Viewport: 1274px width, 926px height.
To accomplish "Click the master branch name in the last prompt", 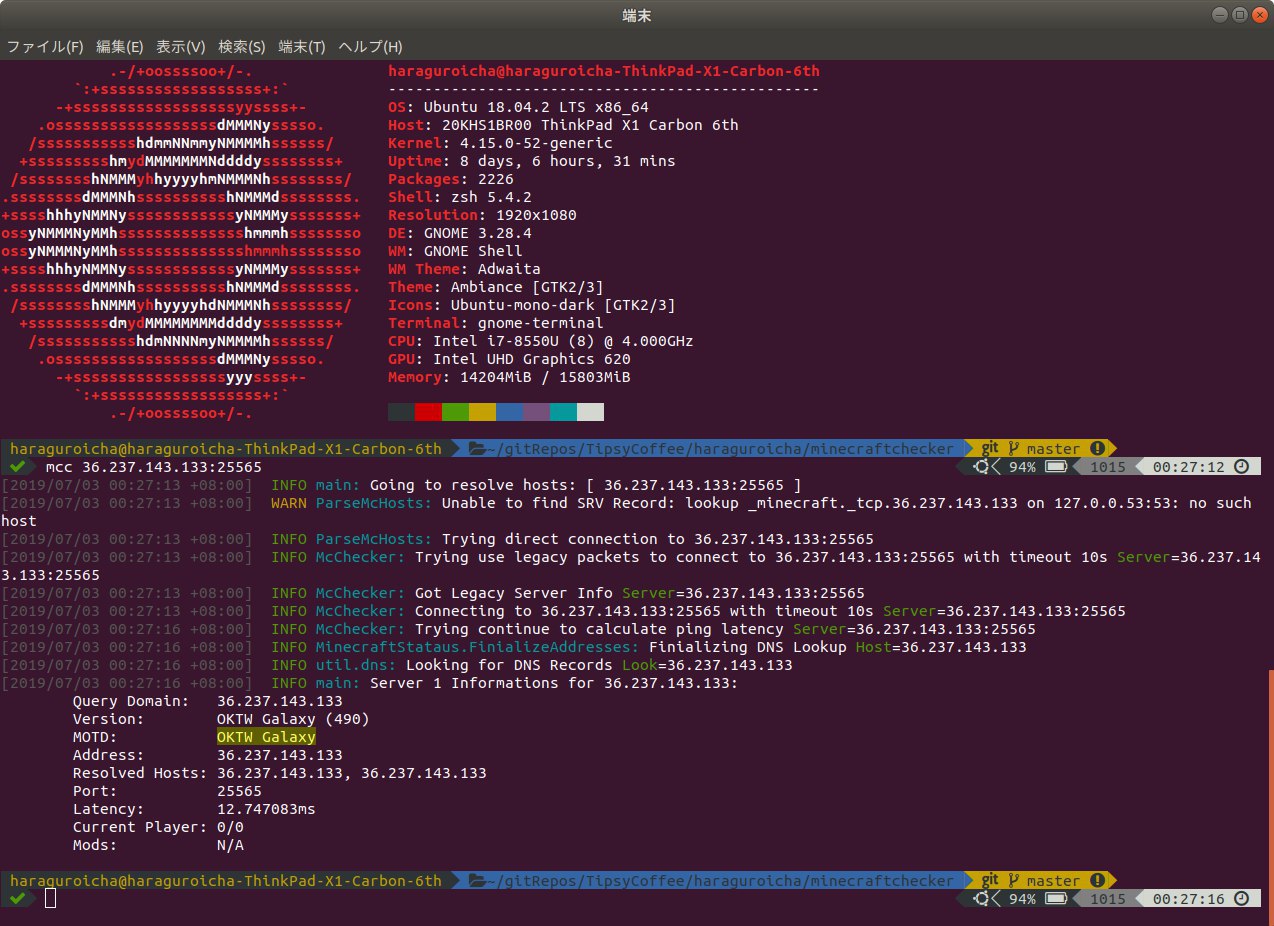I will click(1053, 881).
